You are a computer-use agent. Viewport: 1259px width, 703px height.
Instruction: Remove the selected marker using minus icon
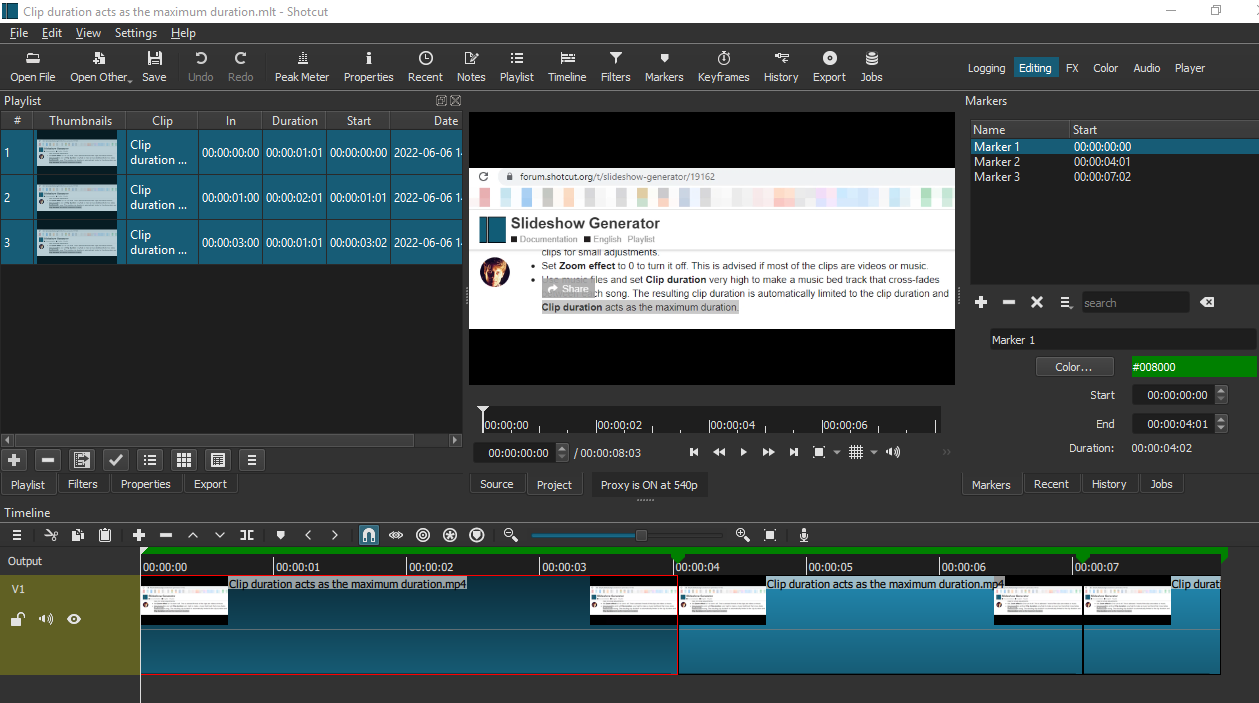click(1008, 301)
